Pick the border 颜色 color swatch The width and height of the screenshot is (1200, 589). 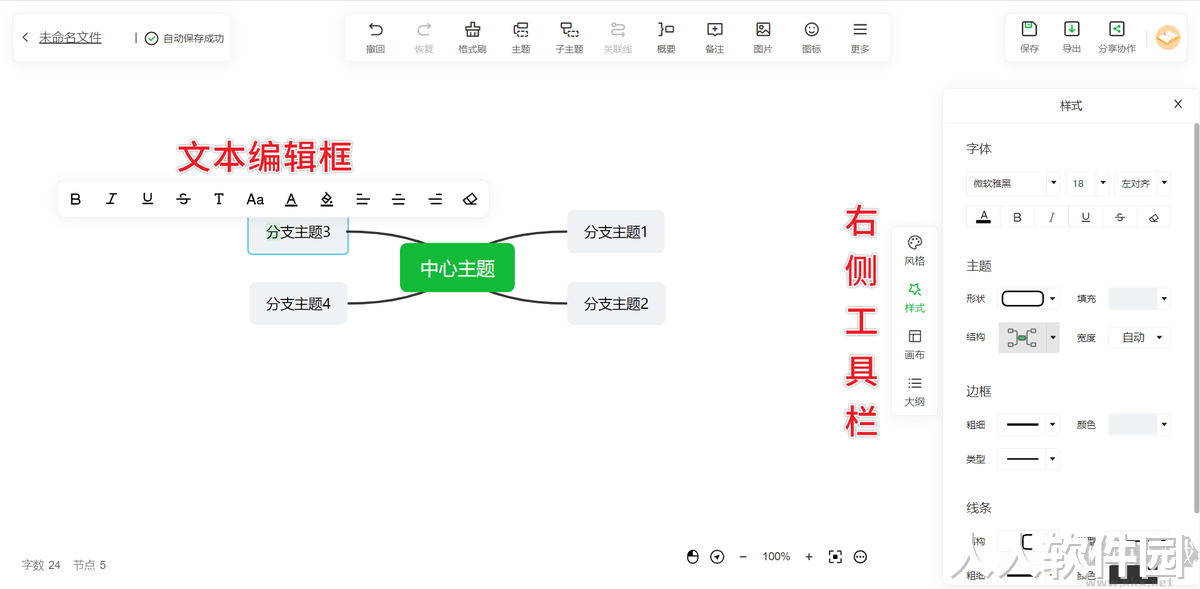(x=1140, y=425)
